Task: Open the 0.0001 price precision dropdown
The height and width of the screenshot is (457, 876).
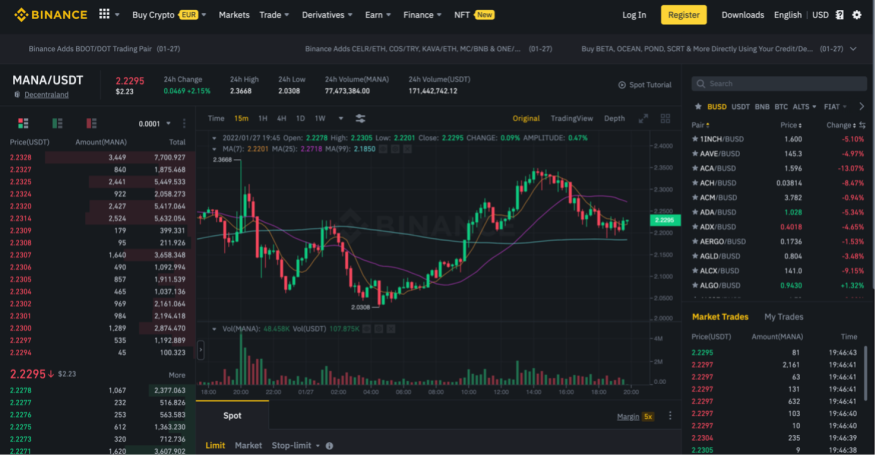Action: 155,123
